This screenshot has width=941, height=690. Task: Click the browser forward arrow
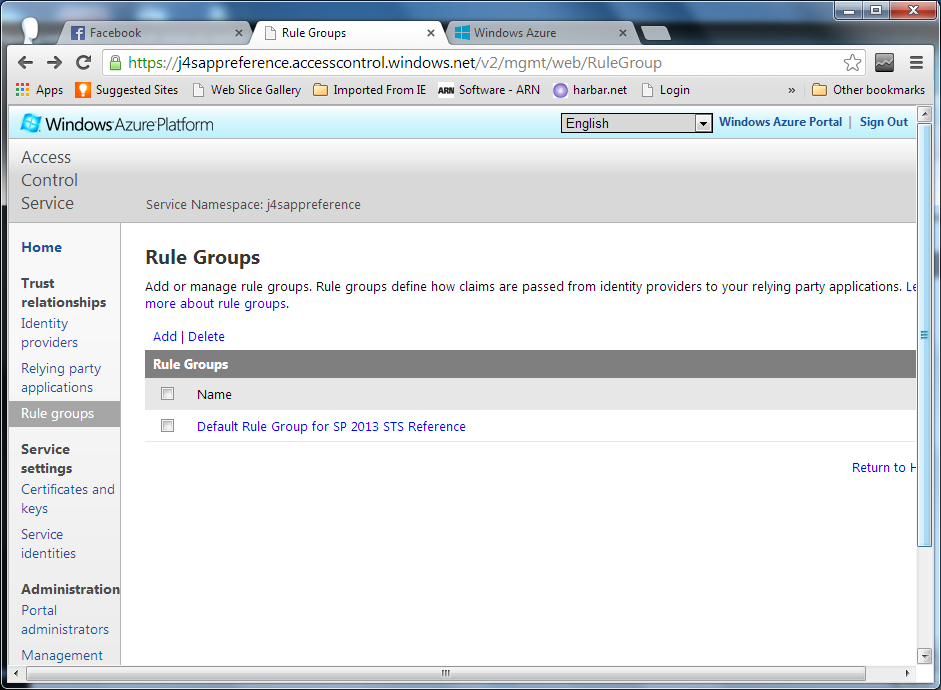point(55,62)
